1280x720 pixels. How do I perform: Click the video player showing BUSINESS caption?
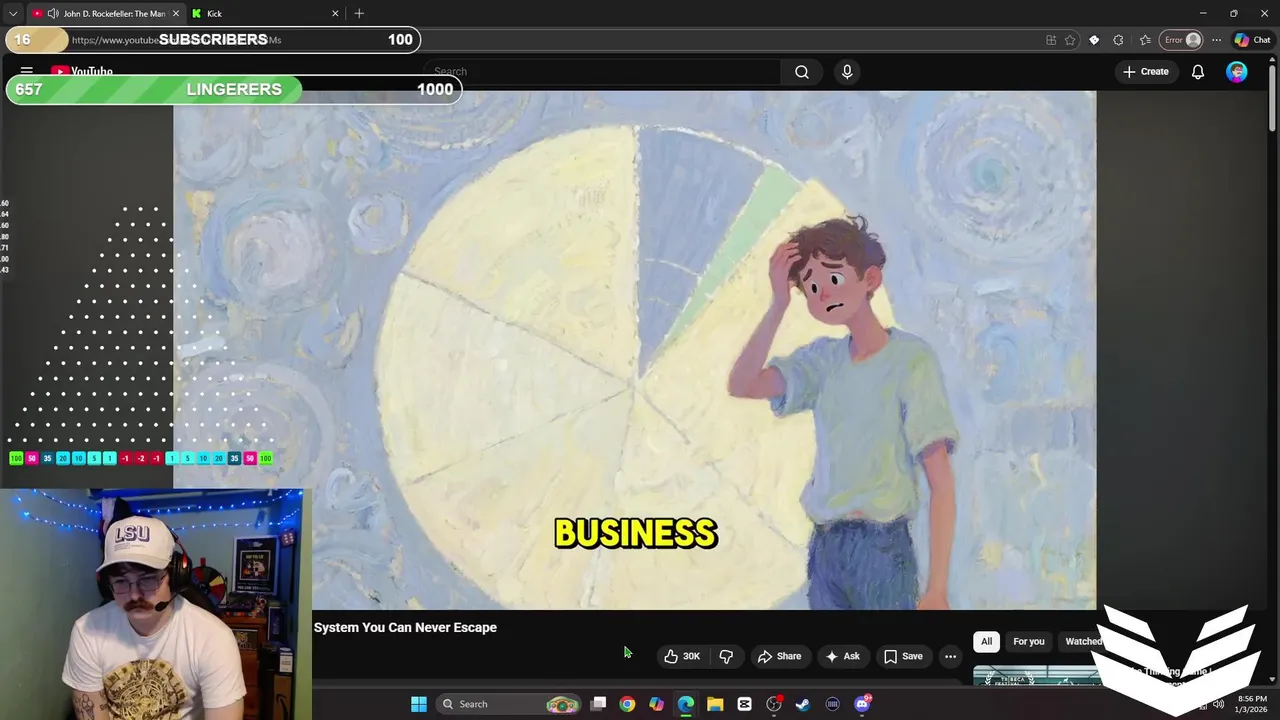pos(634,350)
